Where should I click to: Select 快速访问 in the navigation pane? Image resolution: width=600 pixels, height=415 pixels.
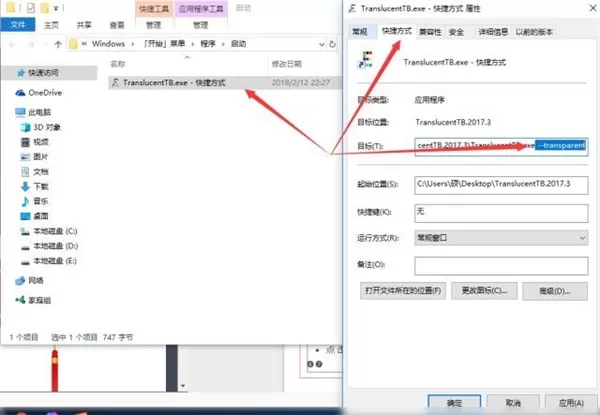pyautogui.click(x=43, y=73)
